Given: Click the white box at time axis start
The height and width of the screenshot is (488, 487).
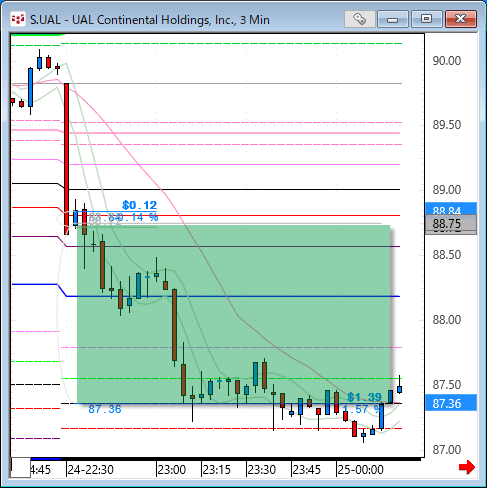Looking at the screenshot, I should pyautogui.click(x=21, y=468).
